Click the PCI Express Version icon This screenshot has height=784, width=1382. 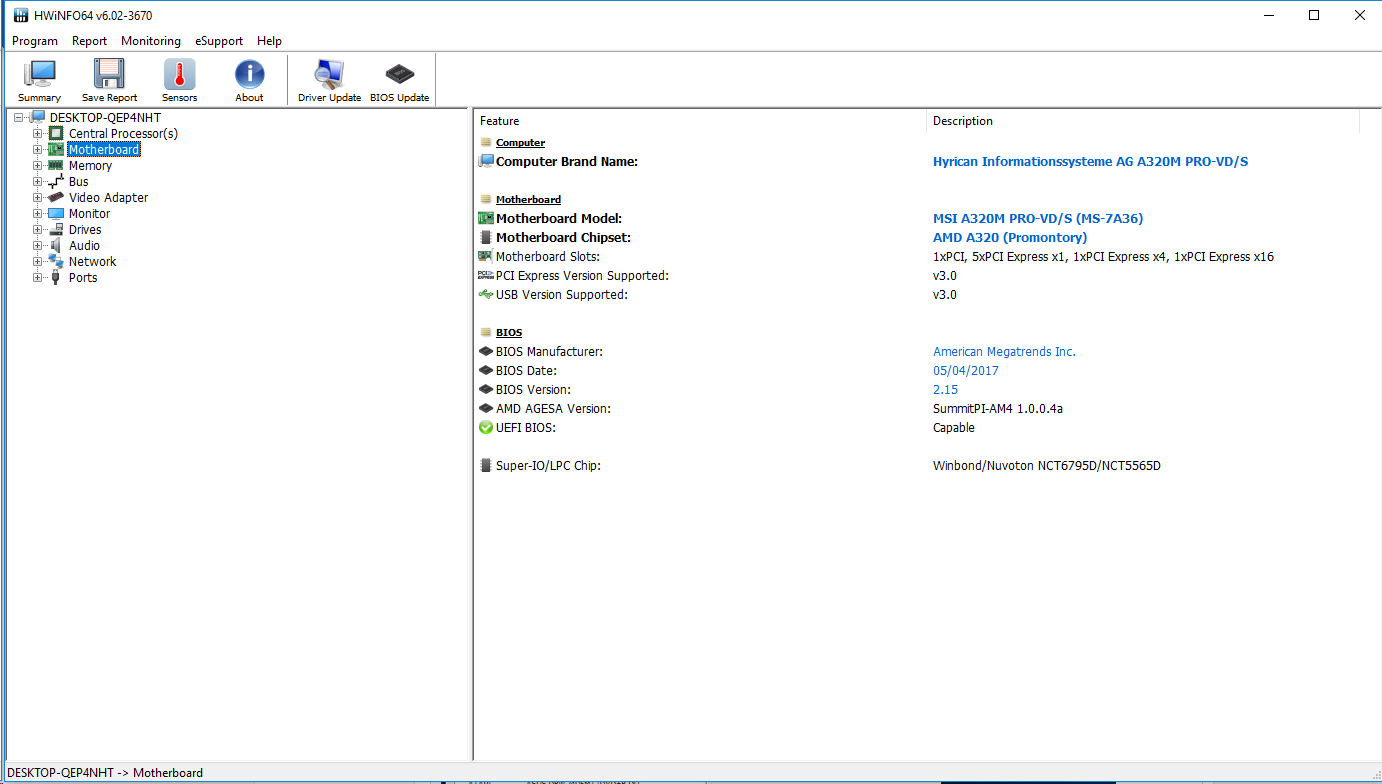point(486,275)
